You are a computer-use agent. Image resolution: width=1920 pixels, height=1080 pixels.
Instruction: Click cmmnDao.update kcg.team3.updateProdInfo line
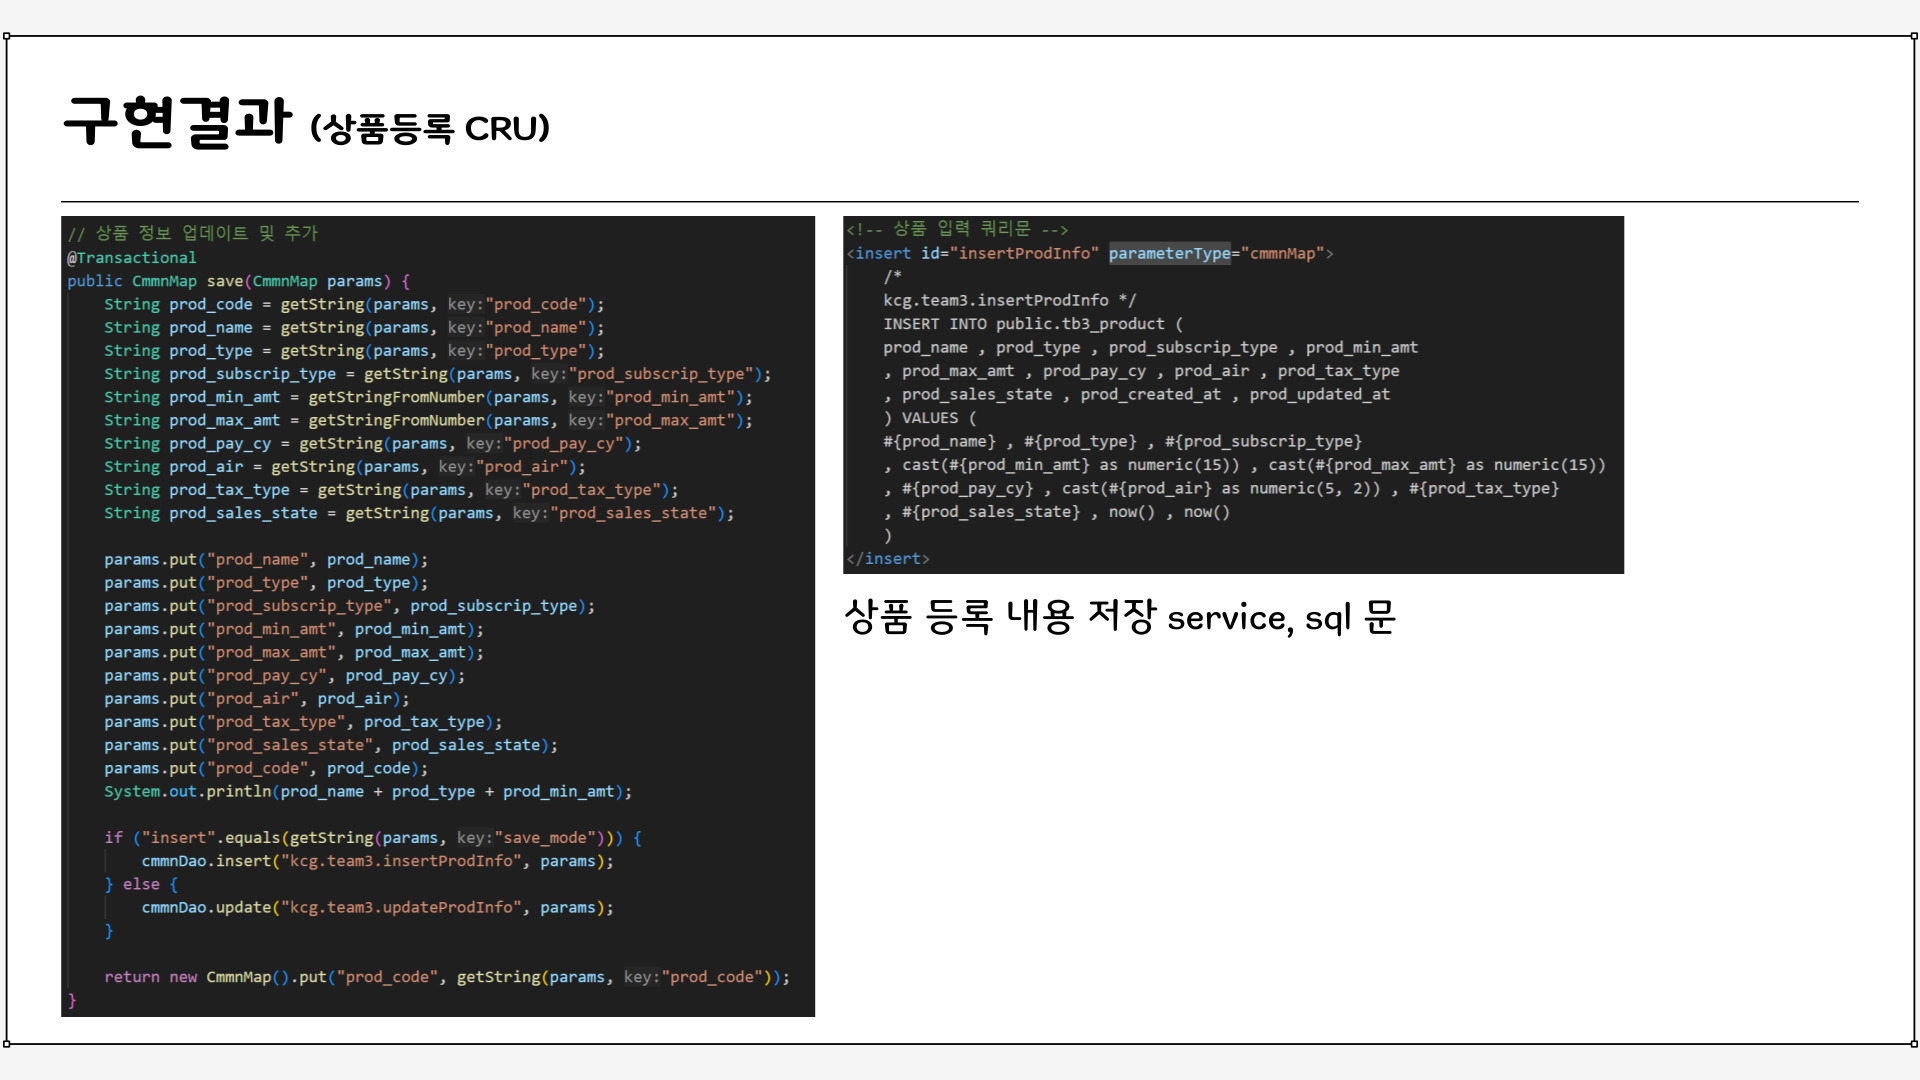(x=378, y=907)
